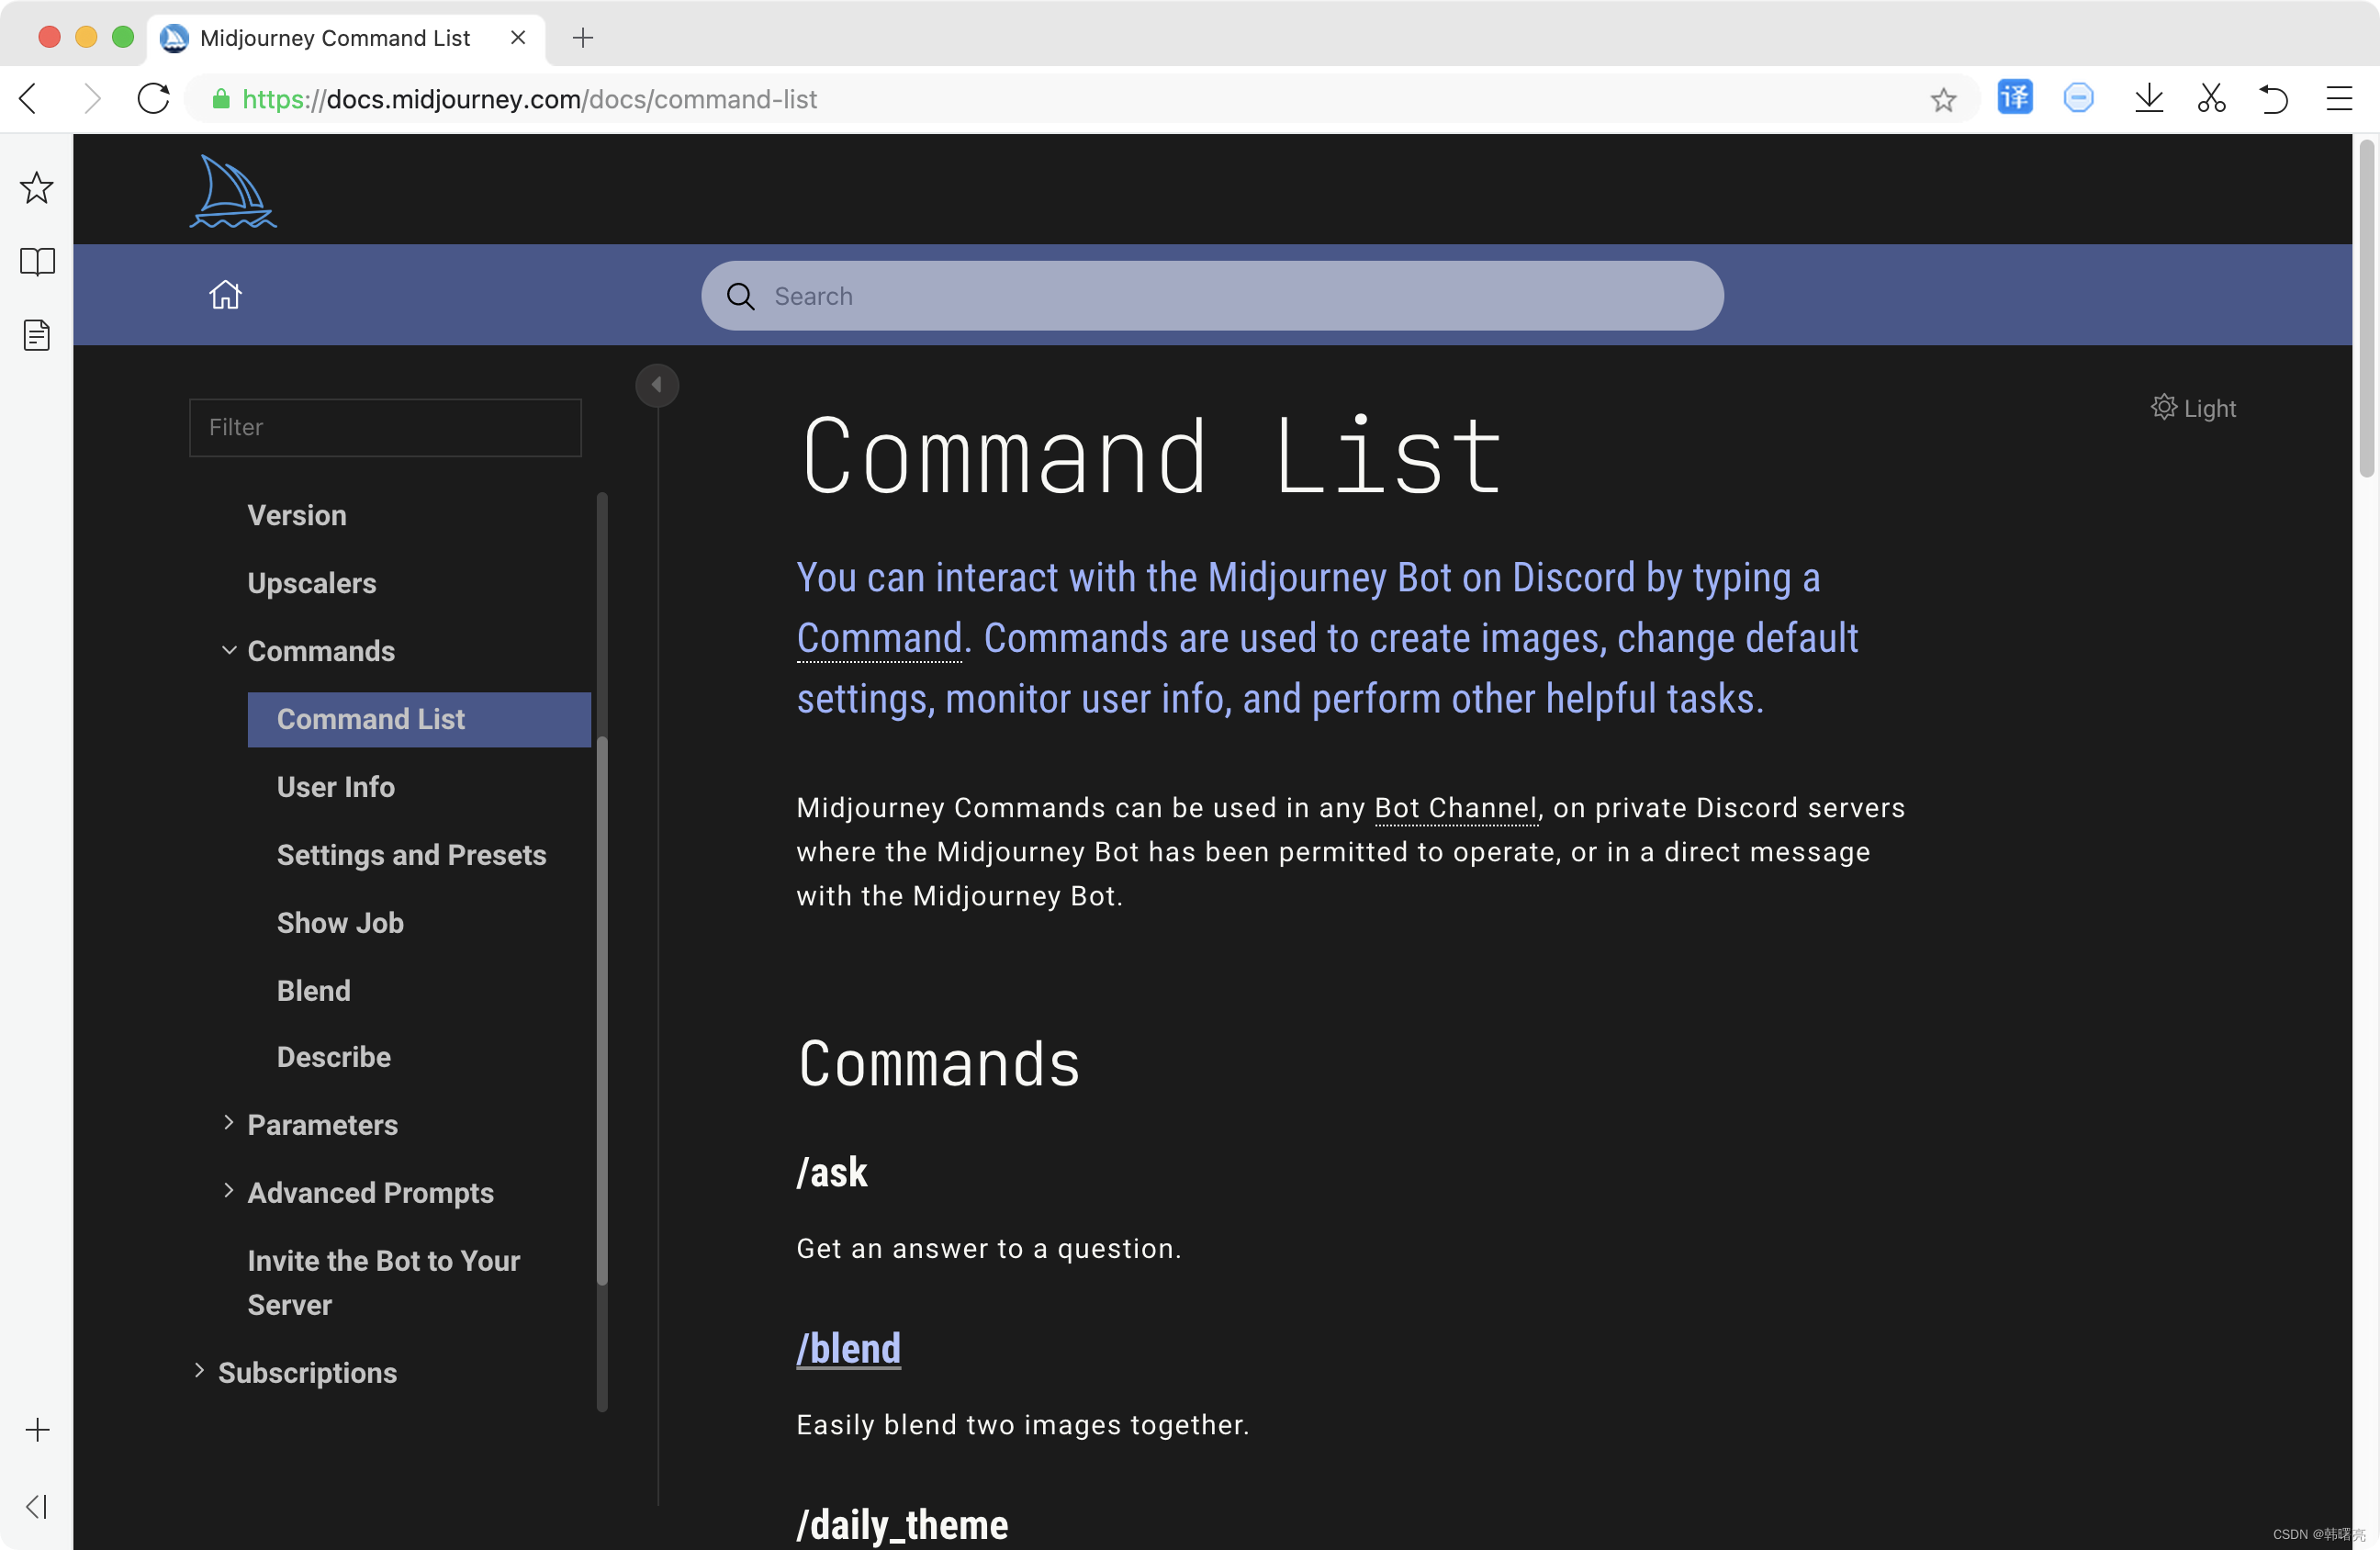This screenshot has height=1550, width=2380.
Task: Follow the Bot Channel link
Action: 1455,808
